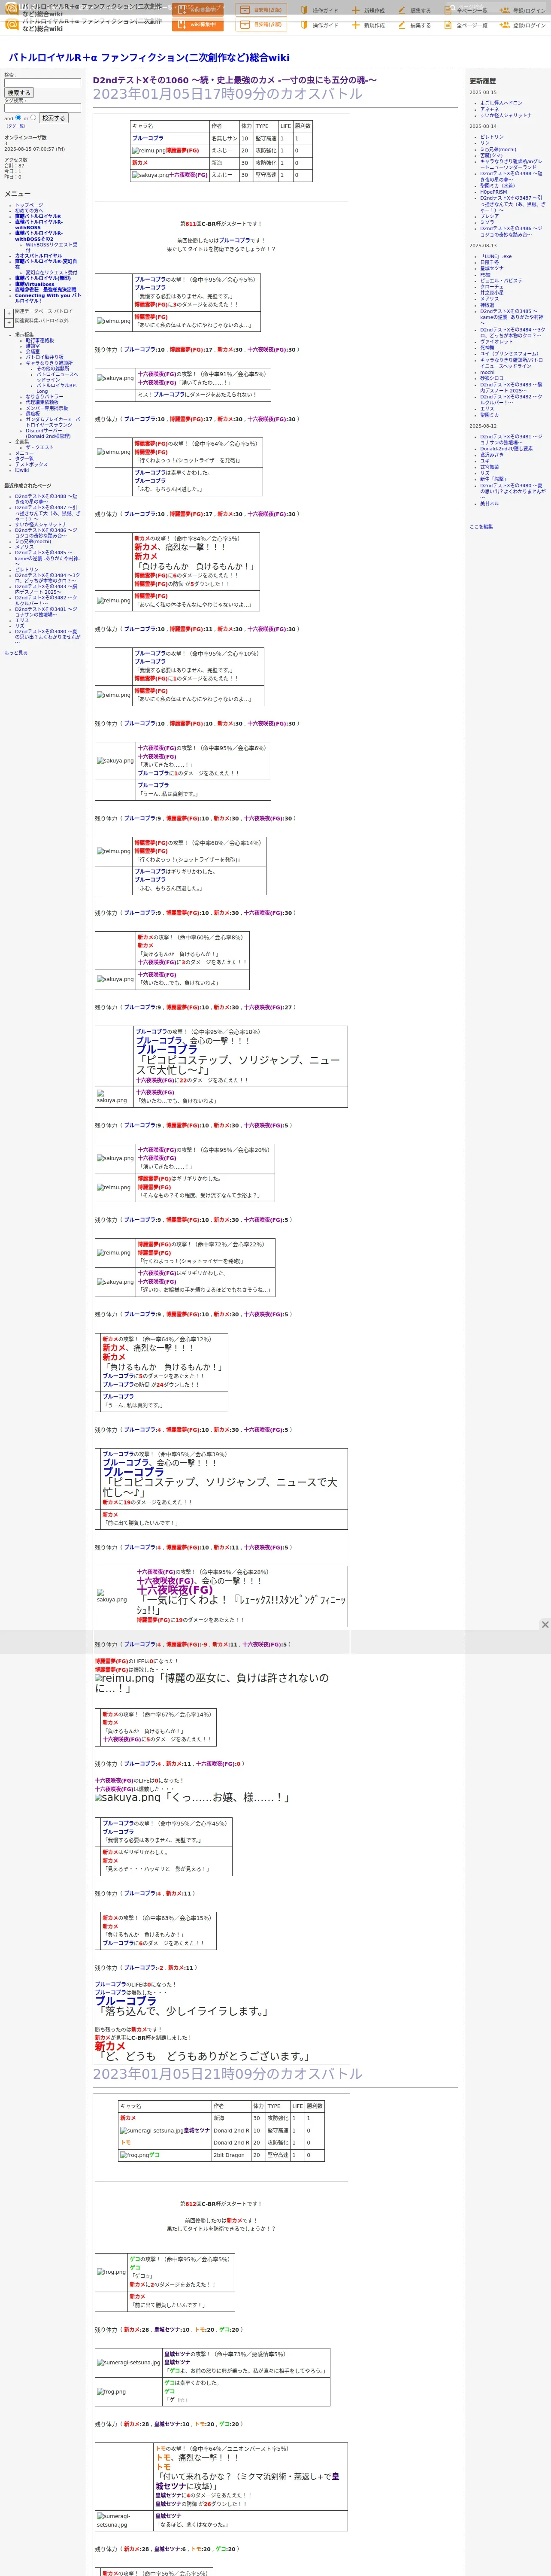Click the reimu.png broken image in the first character table
The height and width of the screenshot is (2576, 551).
coord(149,151)
